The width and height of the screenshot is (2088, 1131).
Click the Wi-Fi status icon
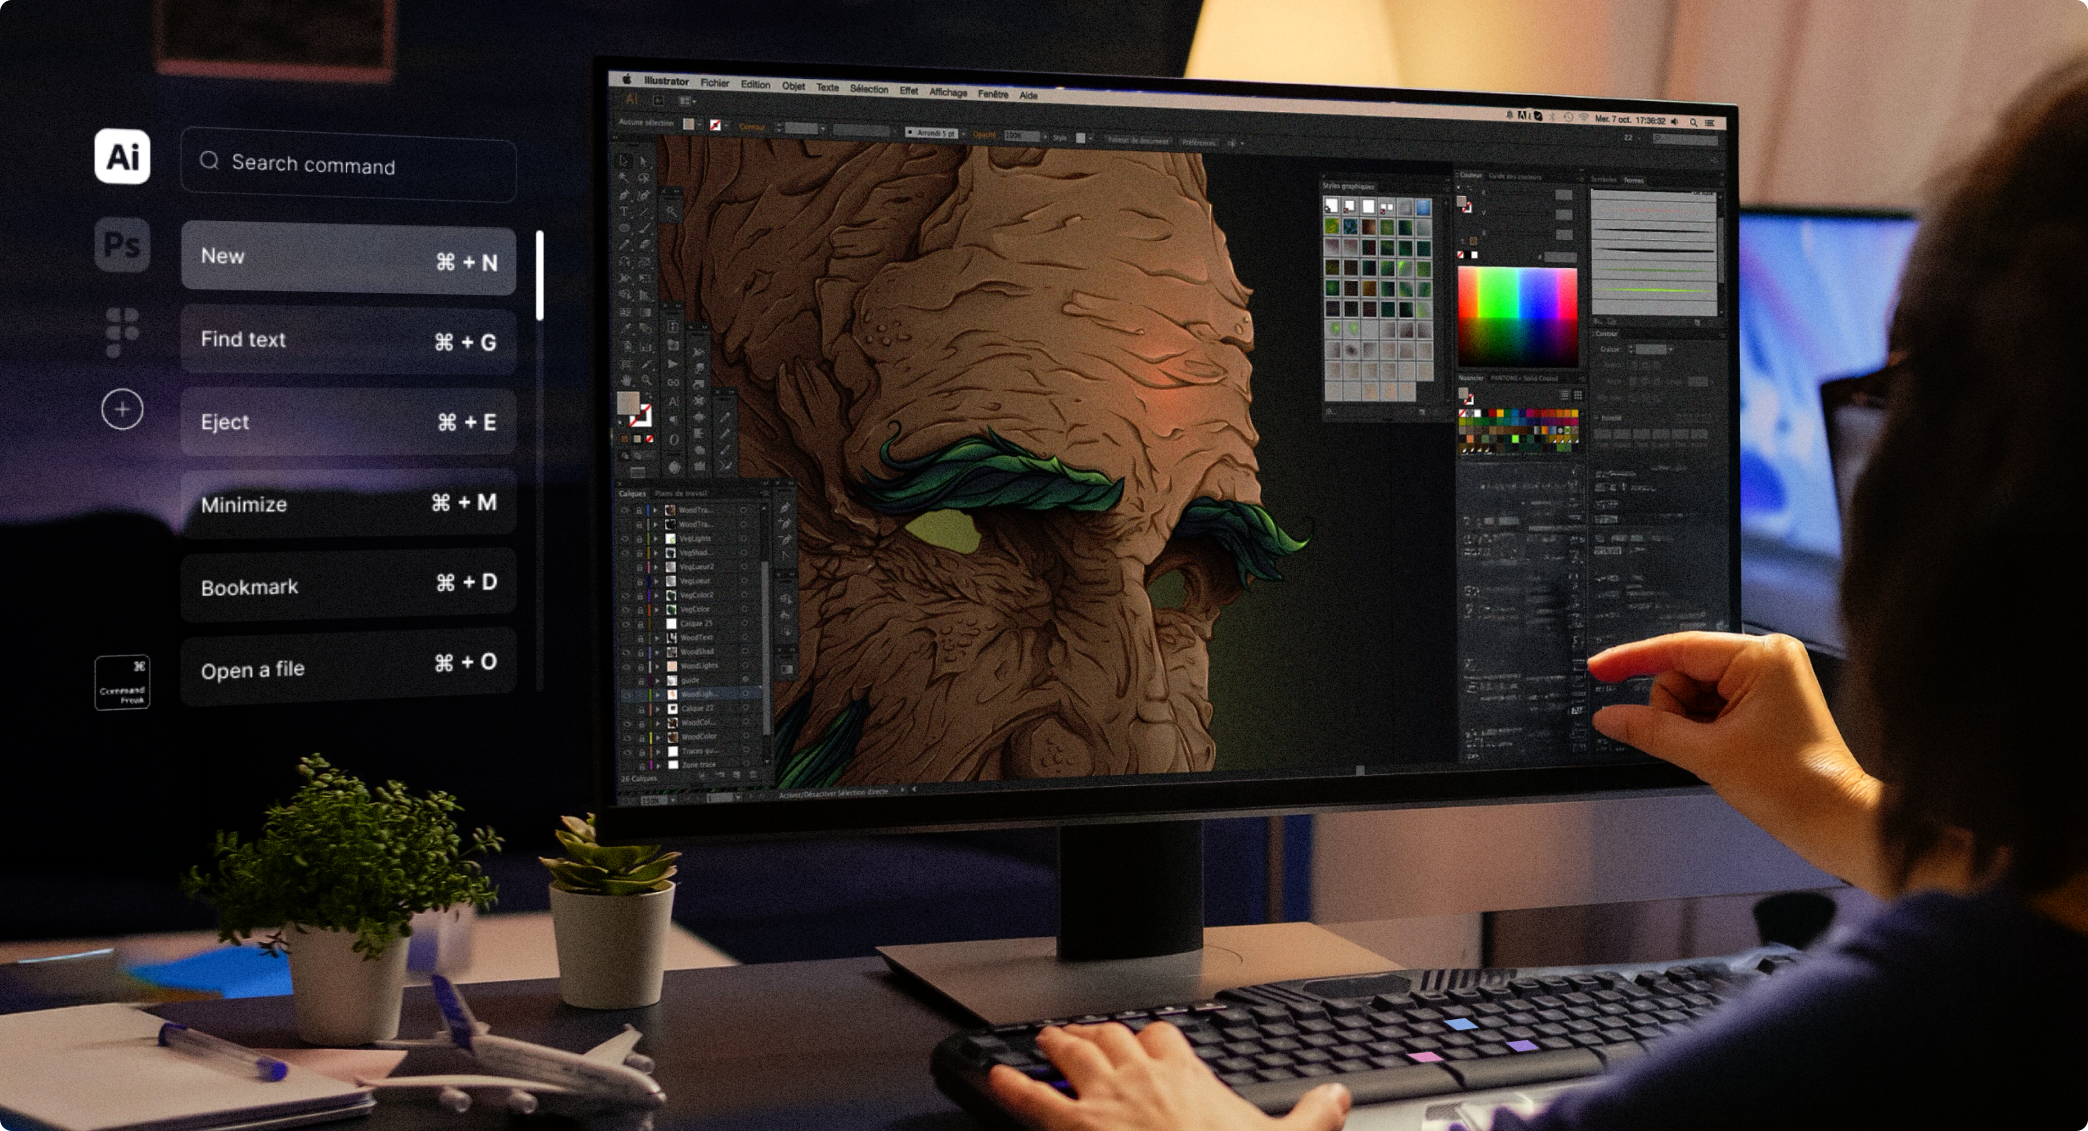point(1583,118)
